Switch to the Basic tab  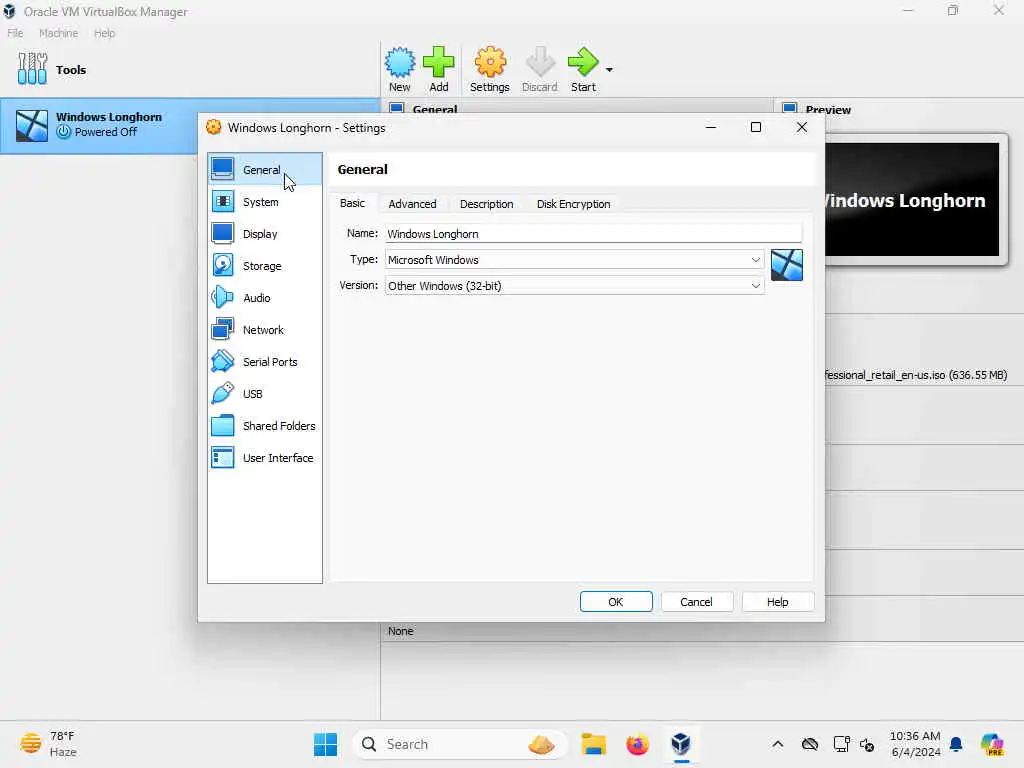click(x=352, y=203)
